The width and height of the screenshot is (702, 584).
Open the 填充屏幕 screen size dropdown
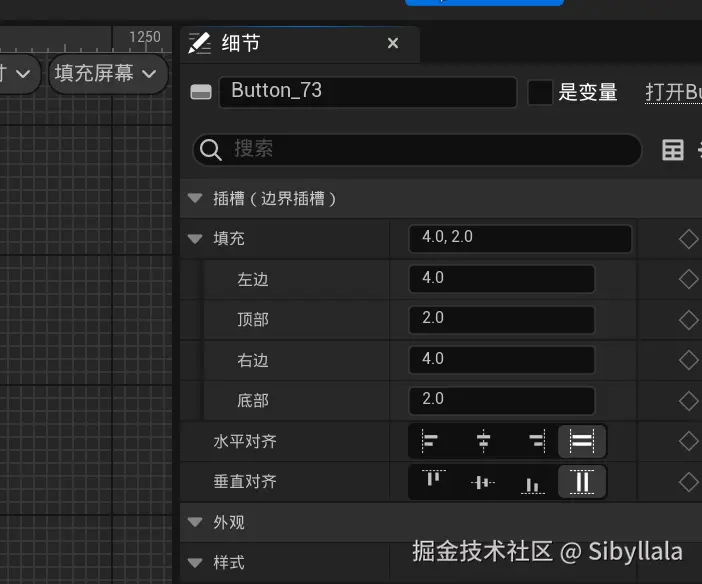[108, 73]
